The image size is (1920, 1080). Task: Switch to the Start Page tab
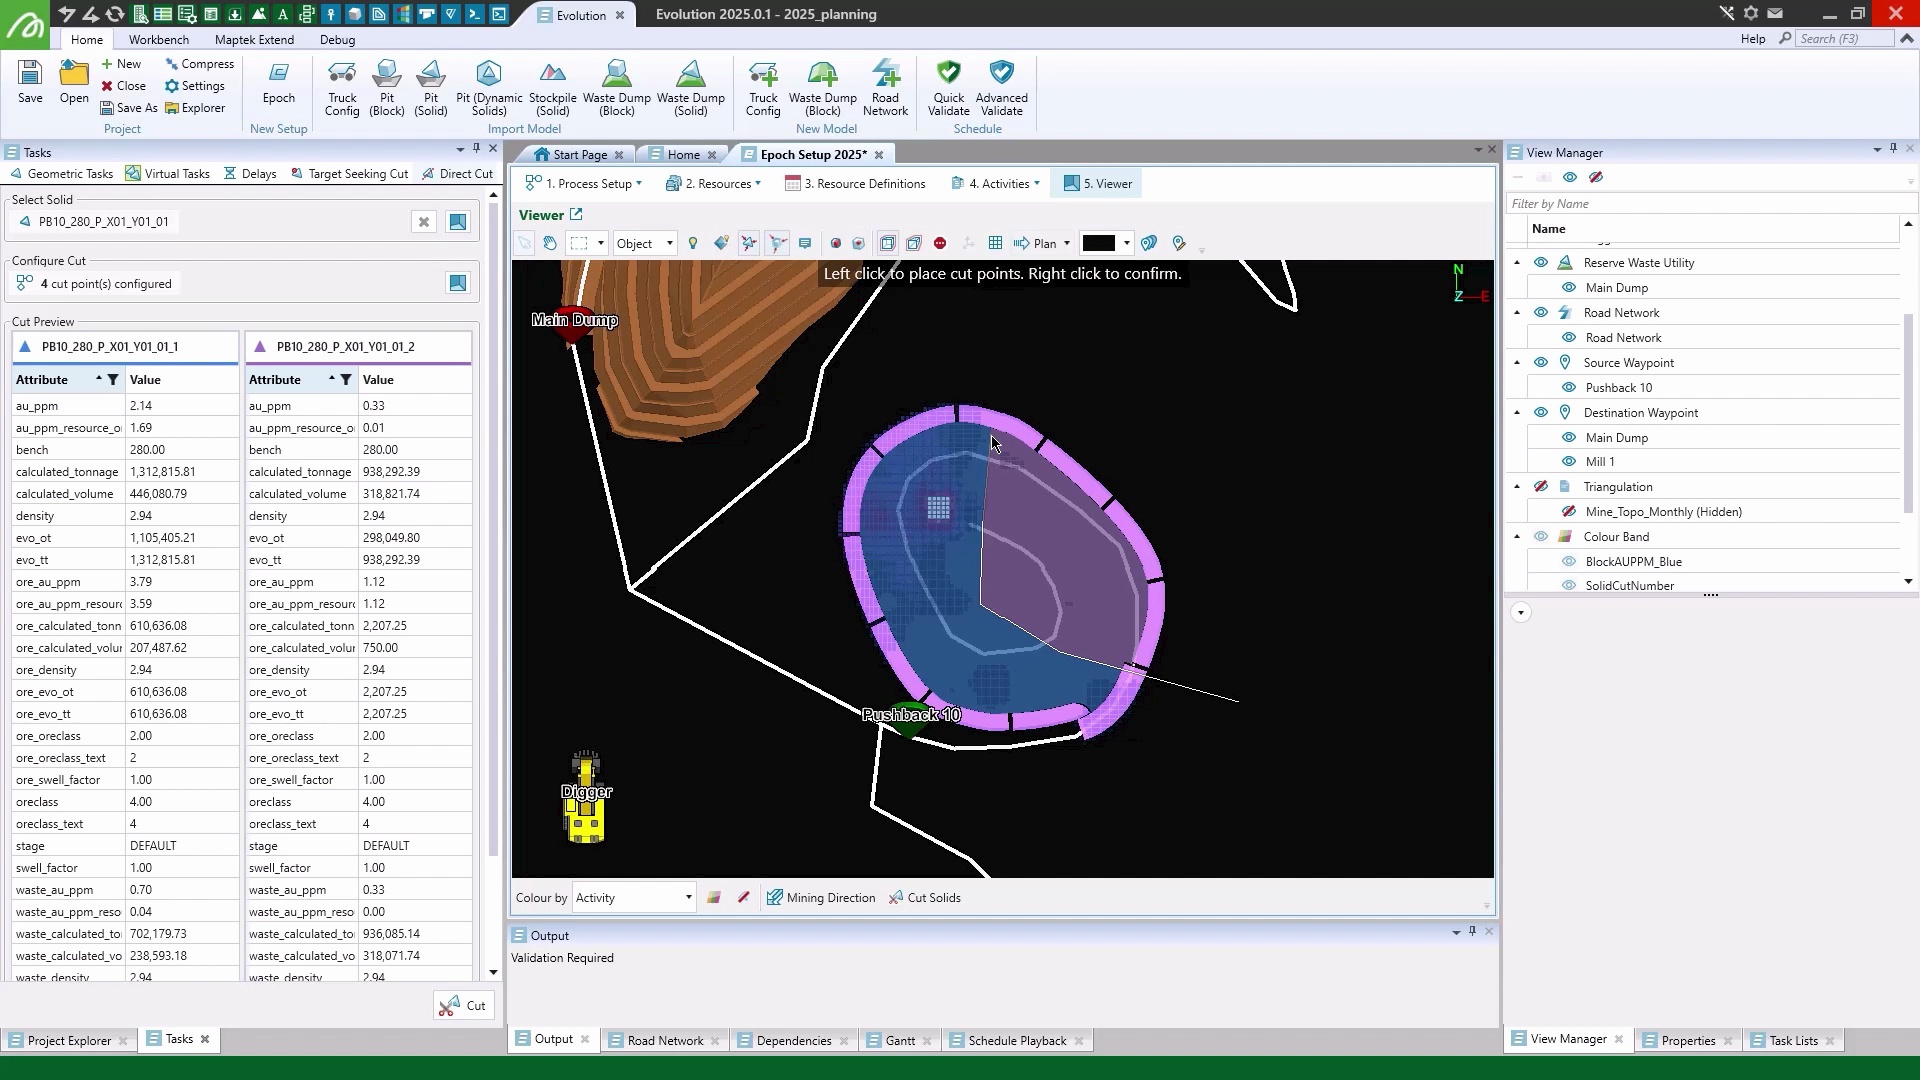(580, 155)
